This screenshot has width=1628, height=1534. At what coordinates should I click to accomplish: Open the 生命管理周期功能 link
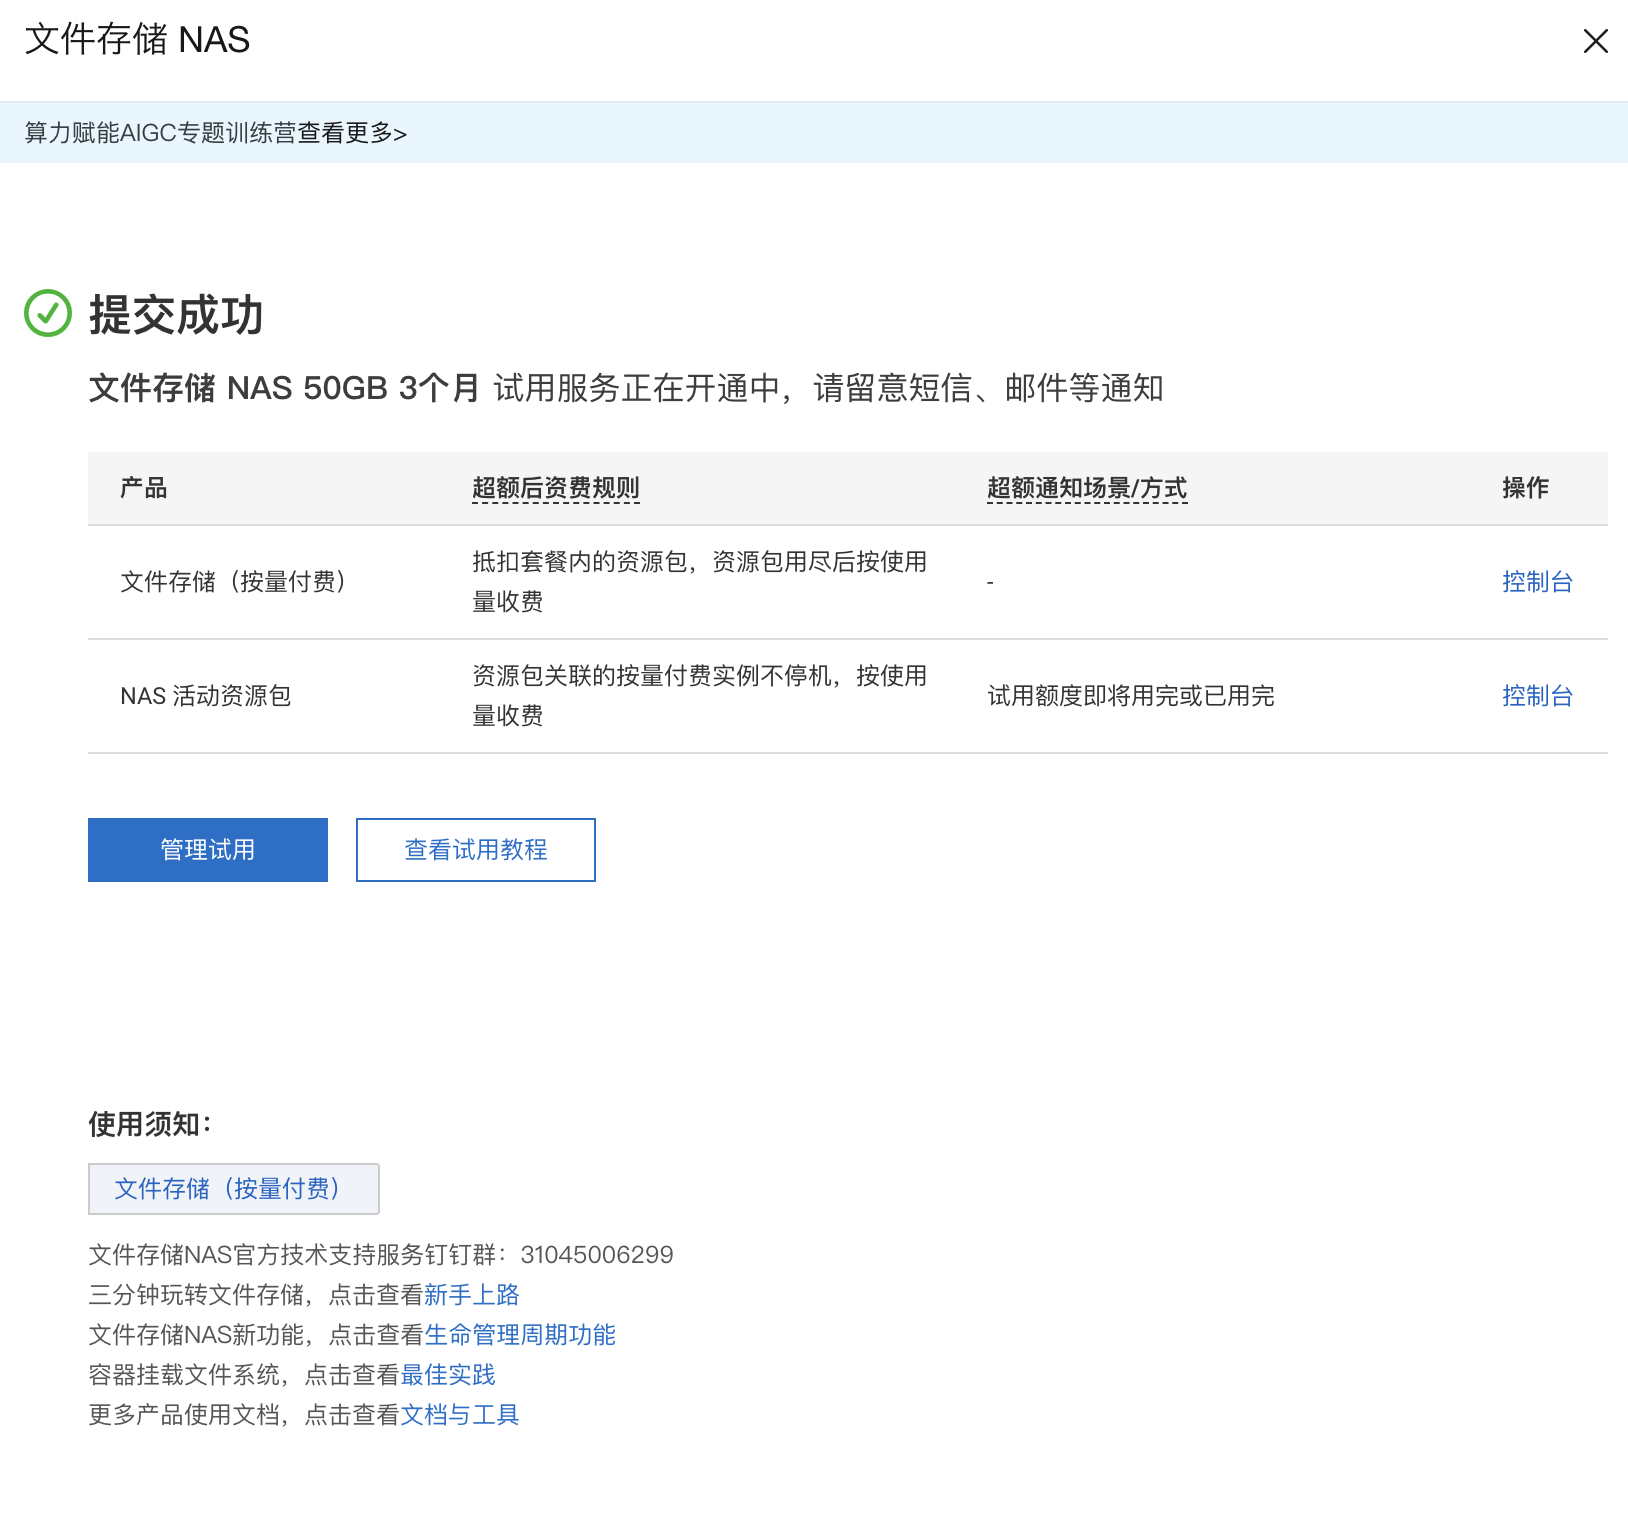tap(520, 1335)
